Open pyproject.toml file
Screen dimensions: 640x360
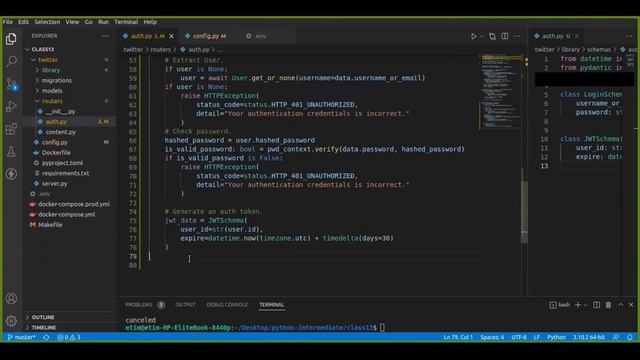69,163
